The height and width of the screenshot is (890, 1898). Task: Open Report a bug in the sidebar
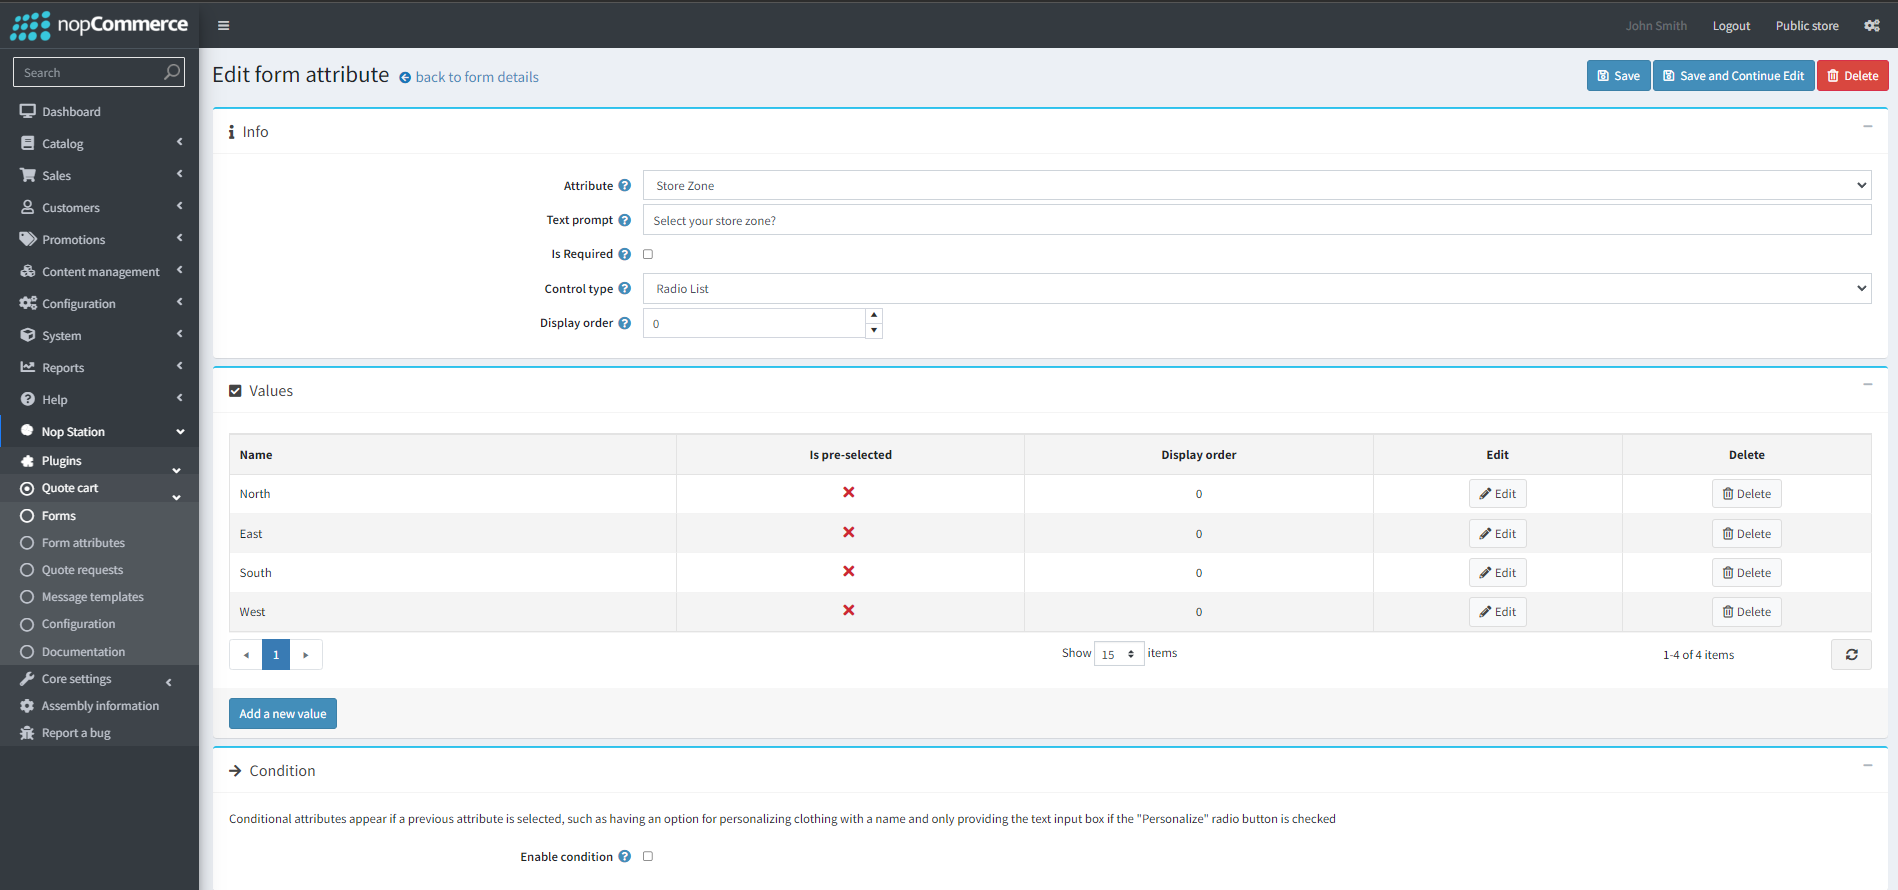[x=99, y=733]
